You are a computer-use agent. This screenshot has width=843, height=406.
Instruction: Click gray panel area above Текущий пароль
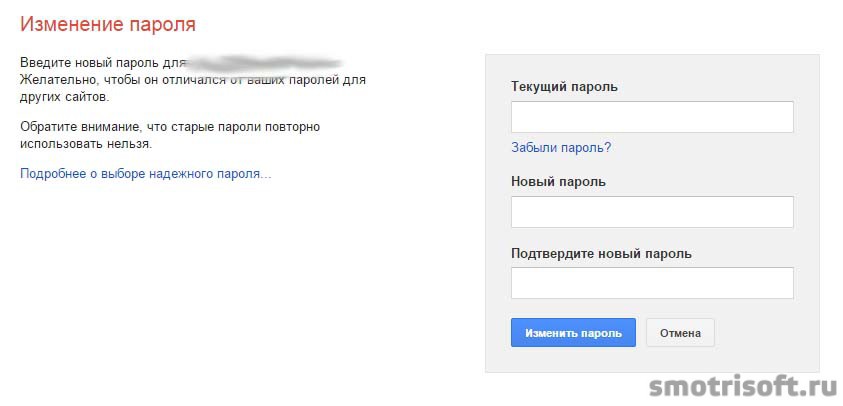click(652, 66)
